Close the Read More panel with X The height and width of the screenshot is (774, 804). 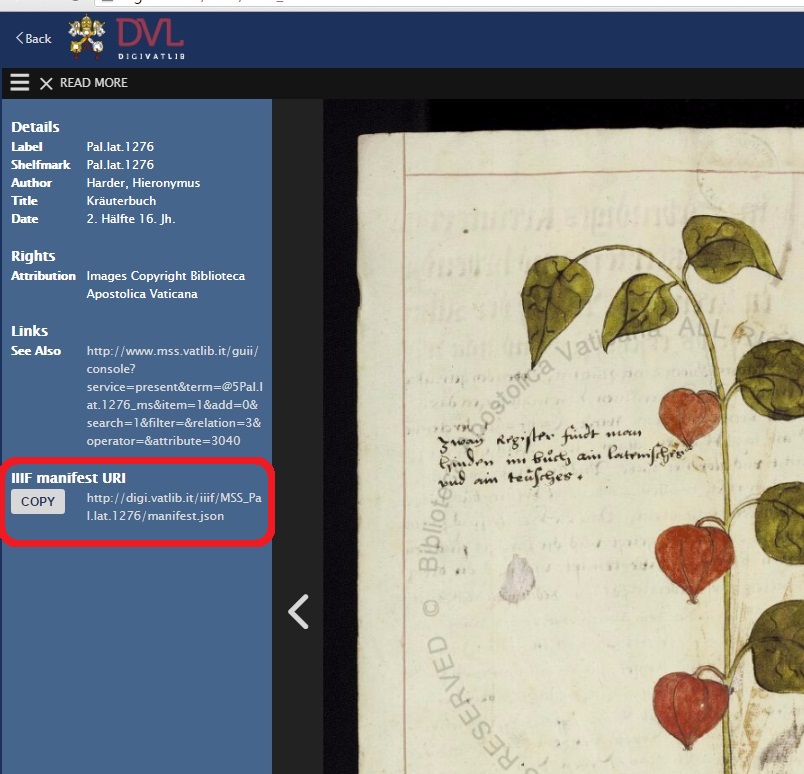coord(46,83)
